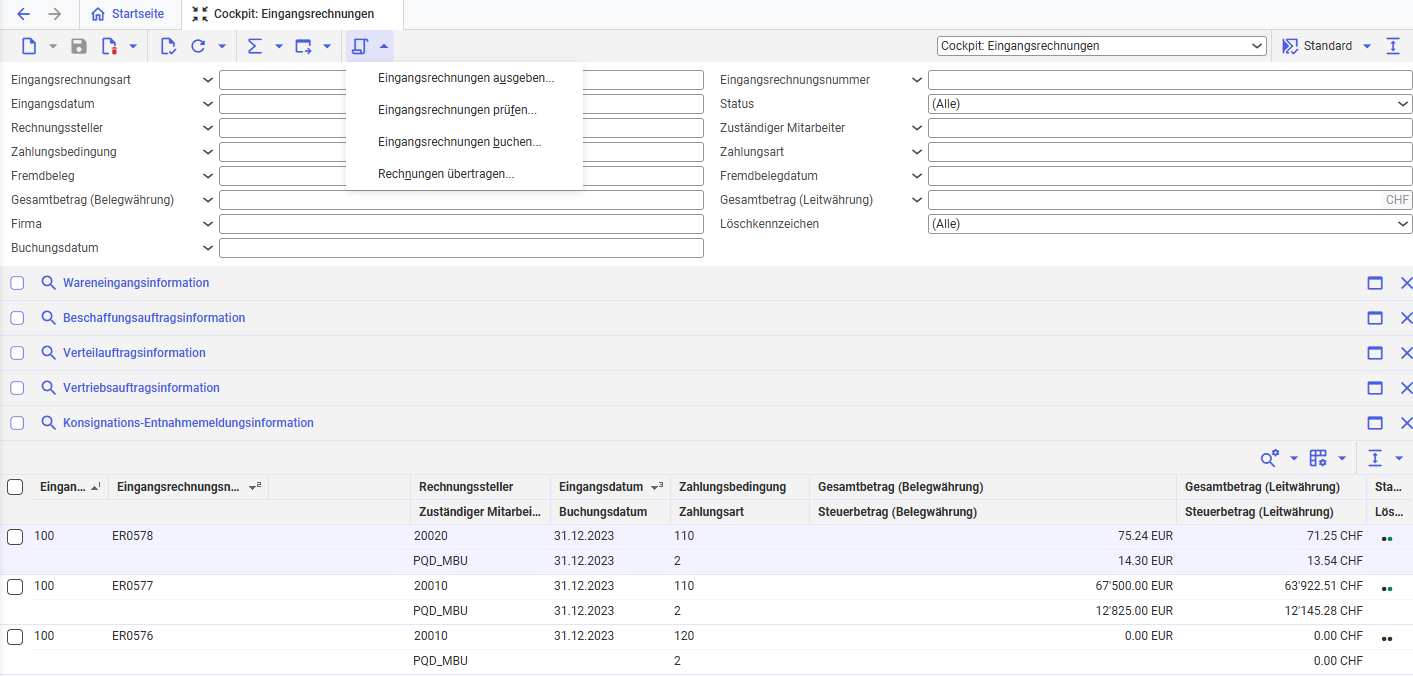
Task: Toggle the Verteilauftragsinformation checkbox
Action: [x=17, y=353]
